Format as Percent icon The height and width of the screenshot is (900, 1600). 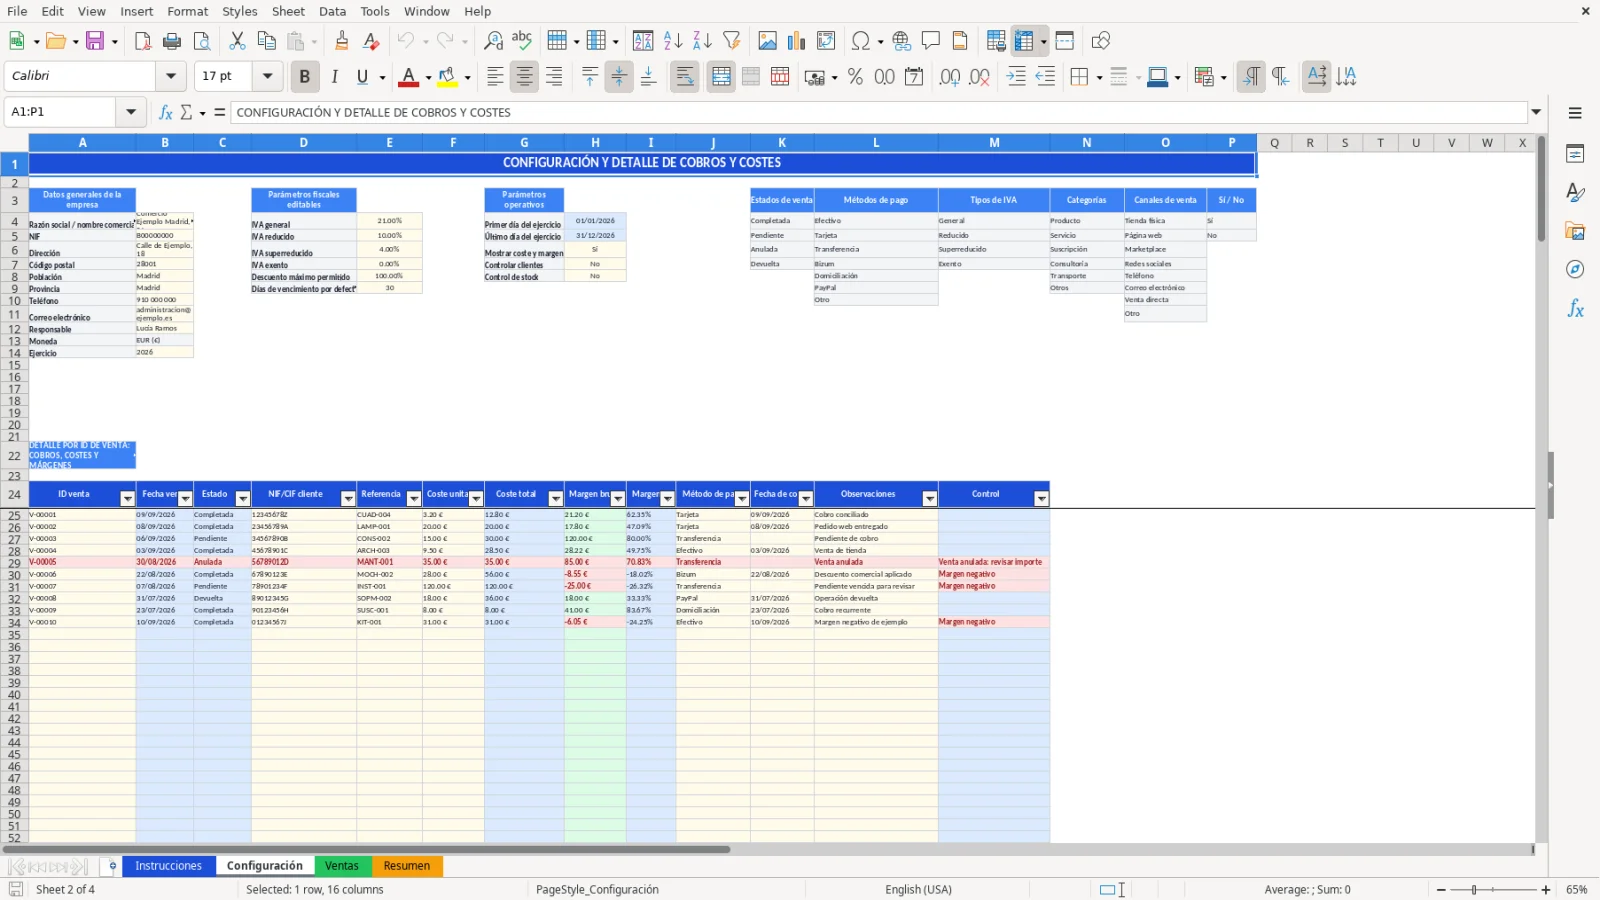tap(855, 76)
